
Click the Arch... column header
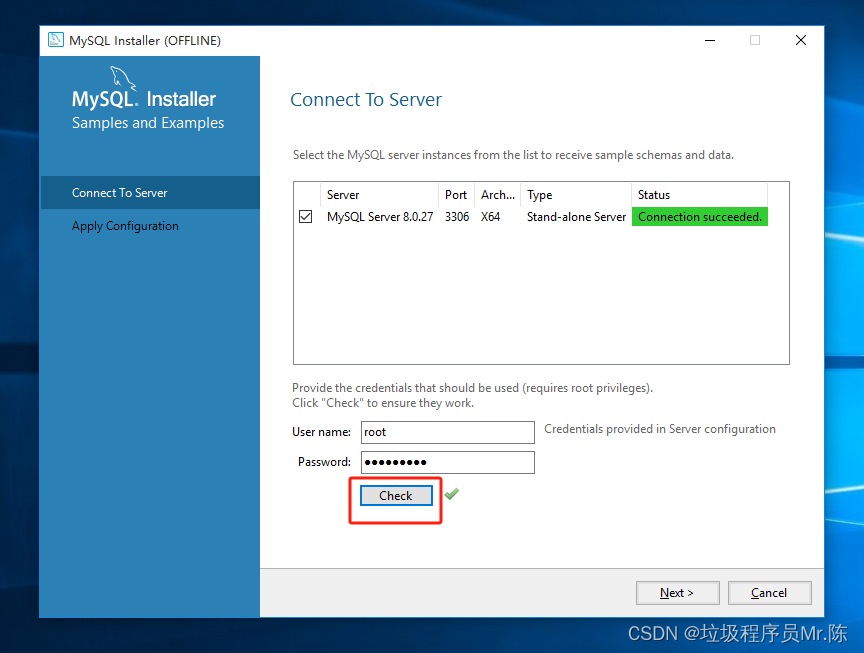click(x=498, y=195)
